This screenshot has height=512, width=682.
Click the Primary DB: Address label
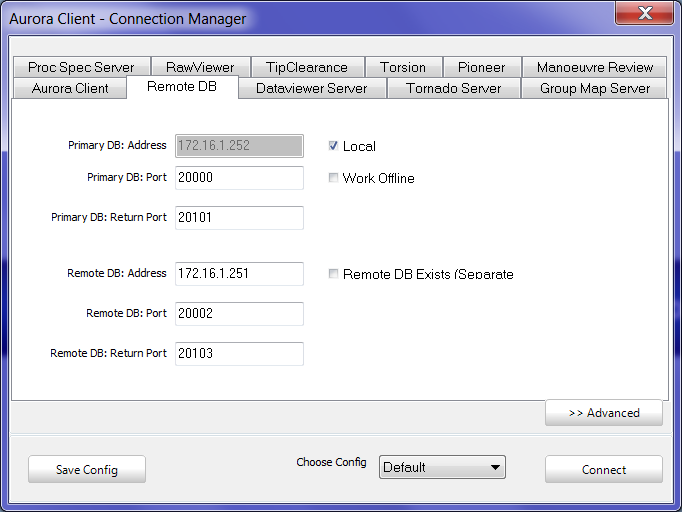tap(117, 145)
